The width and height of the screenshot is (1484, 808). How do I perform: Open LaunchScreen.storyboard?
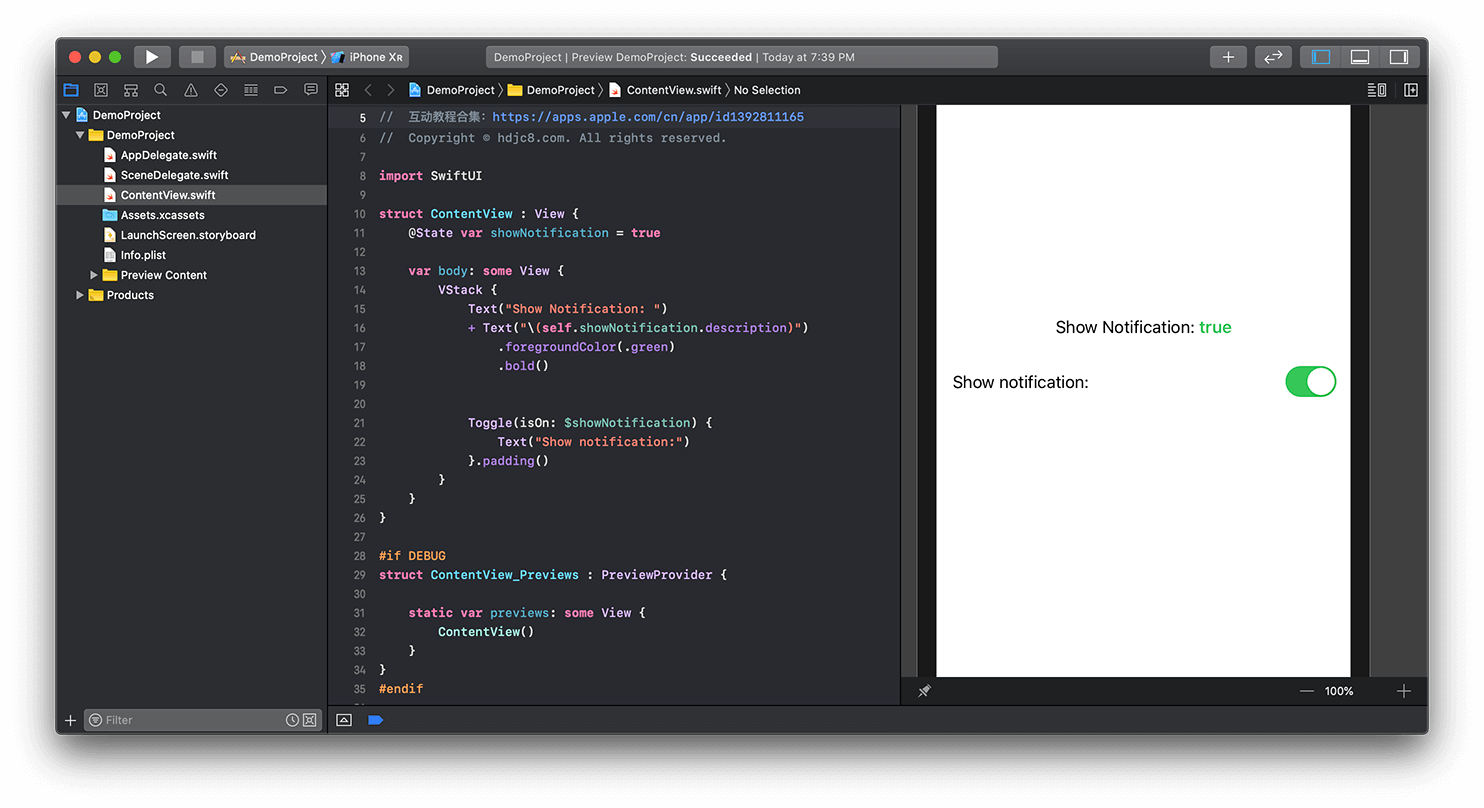point(188,235)
